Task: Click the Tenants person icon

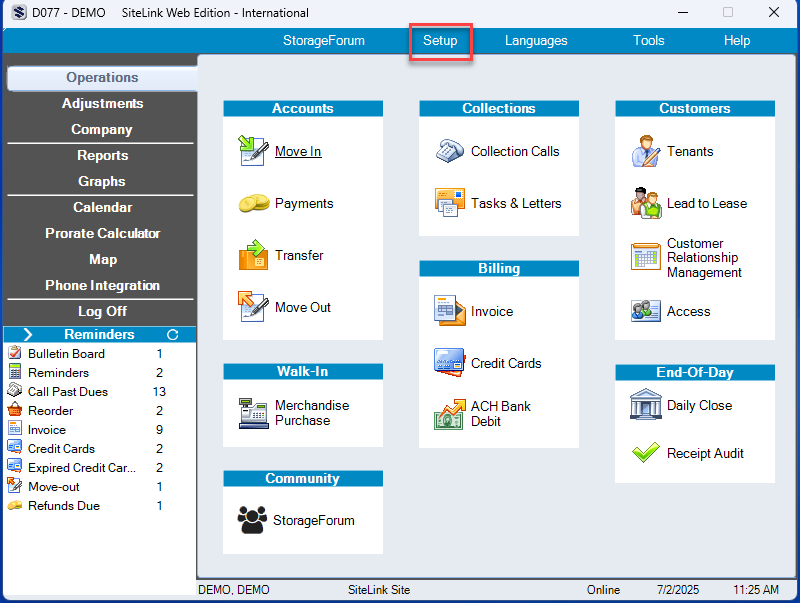Action: (x=645, y=150)
